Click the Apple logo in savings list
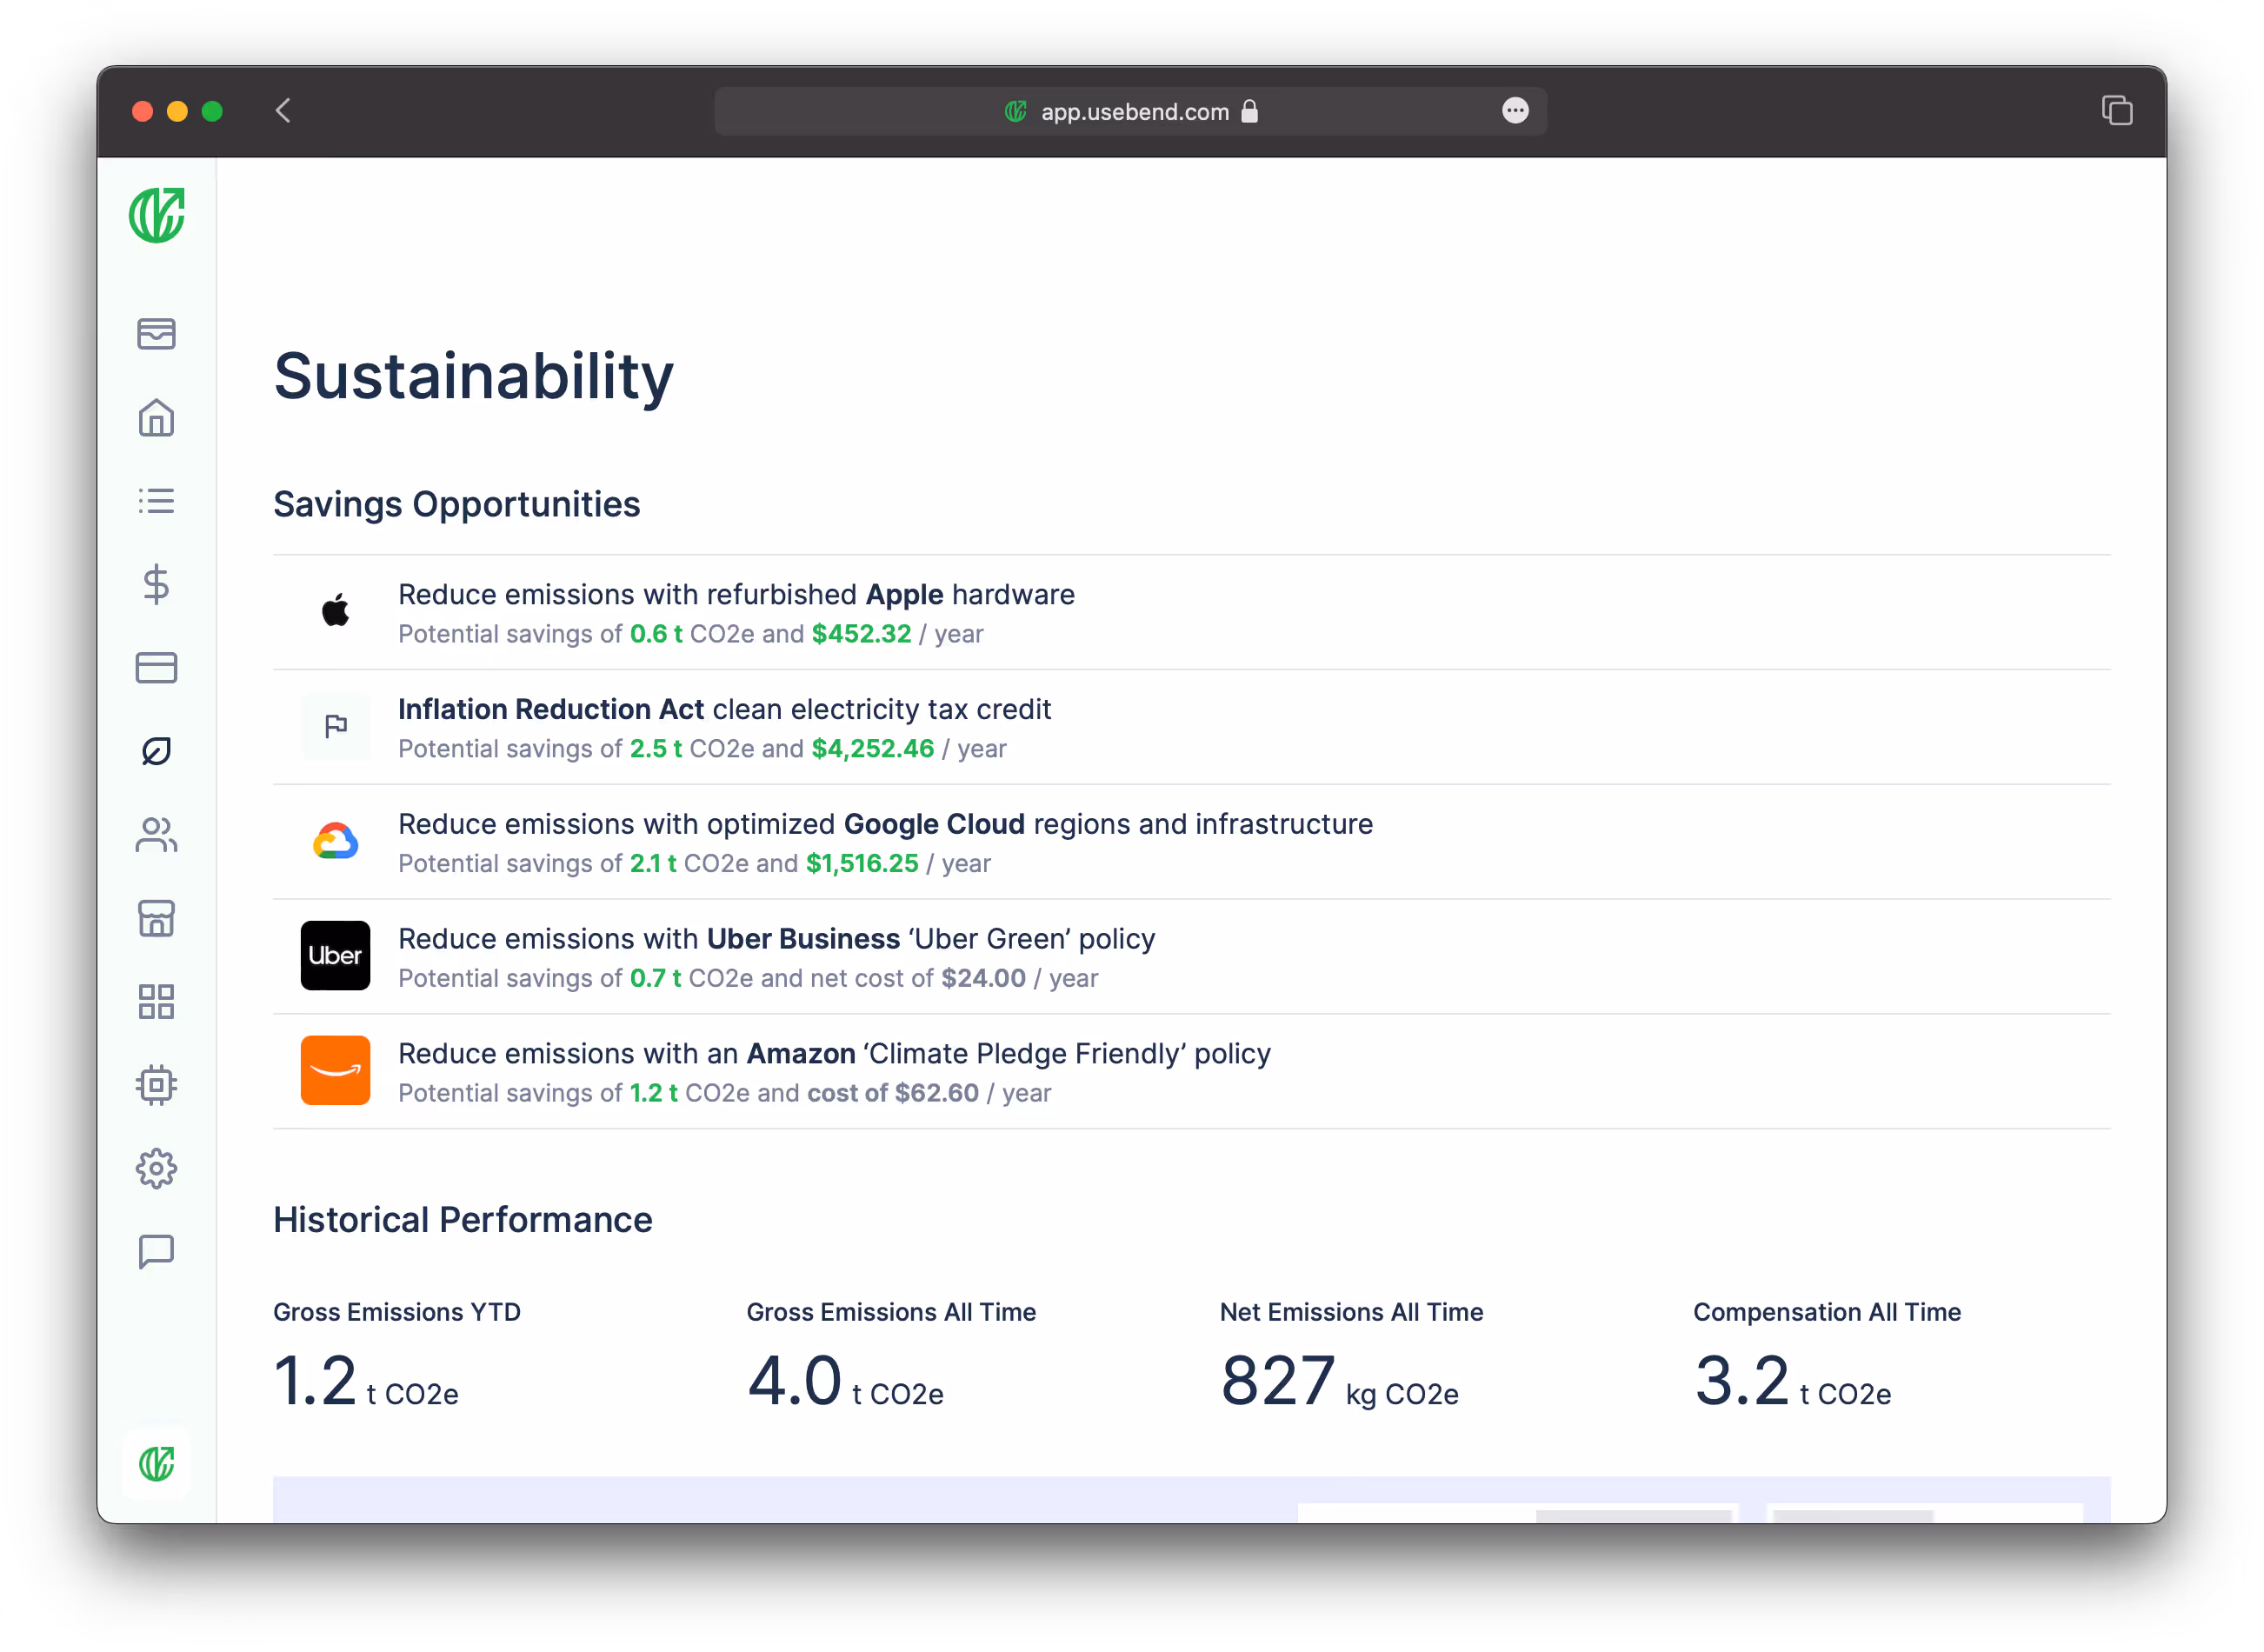 coord(336,610)
